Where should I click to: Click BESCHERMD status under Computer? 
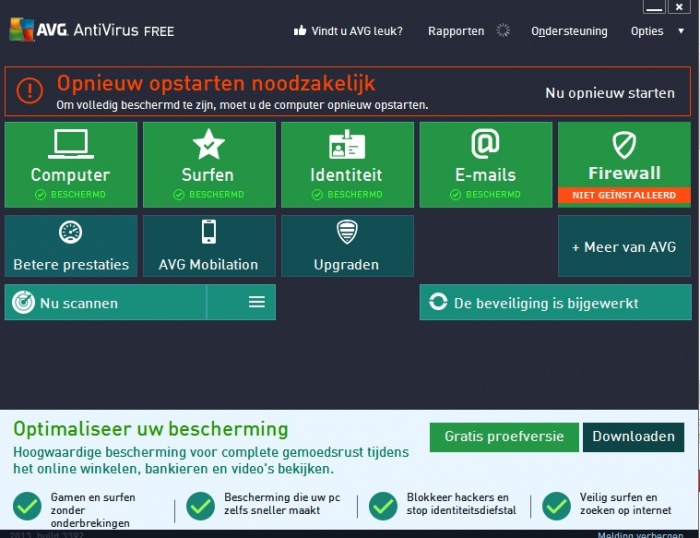click(x=71, y=195)
